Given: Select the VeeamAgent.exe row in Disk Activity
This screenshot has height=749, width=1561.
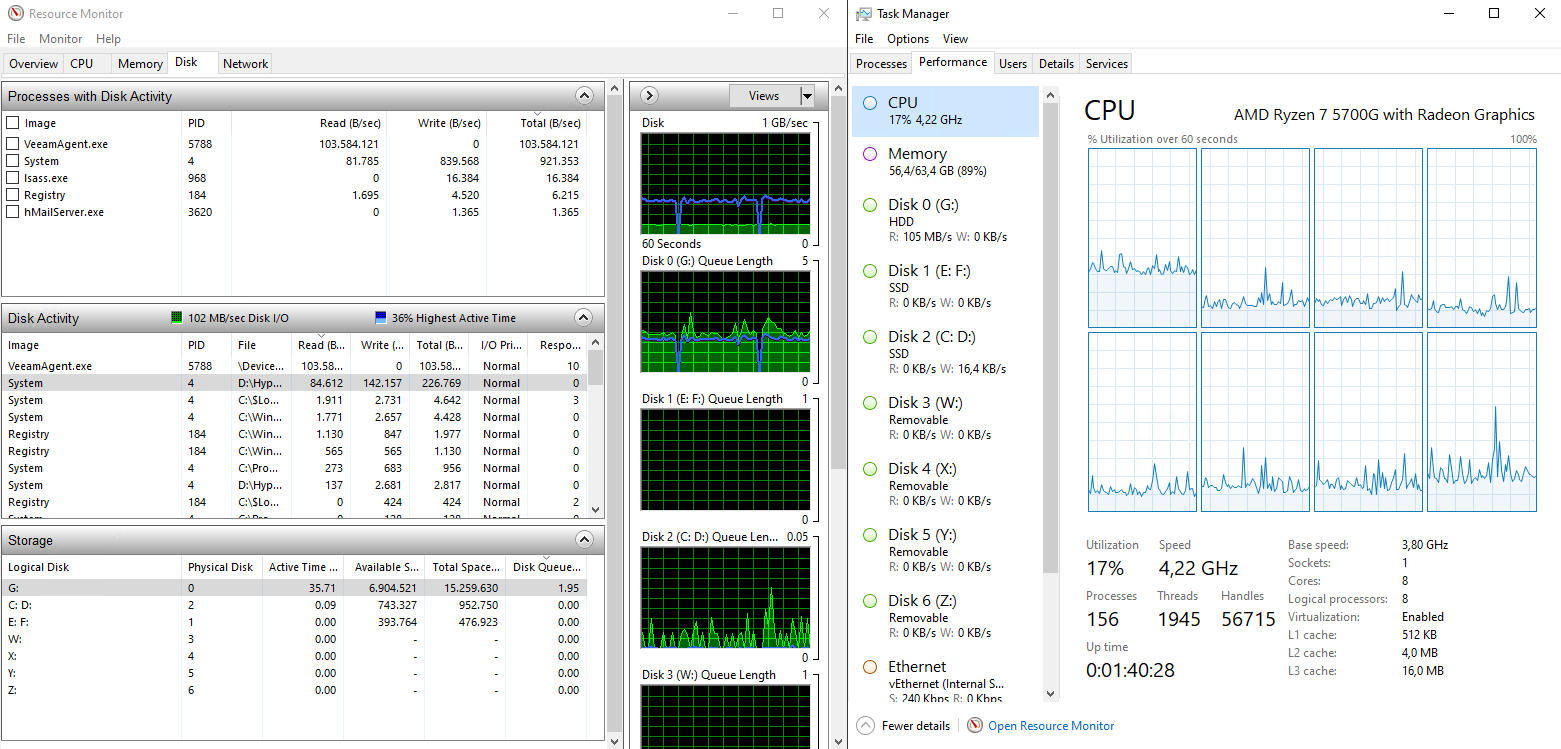Looking at the screenshot, I should click(x=294, y=366).
